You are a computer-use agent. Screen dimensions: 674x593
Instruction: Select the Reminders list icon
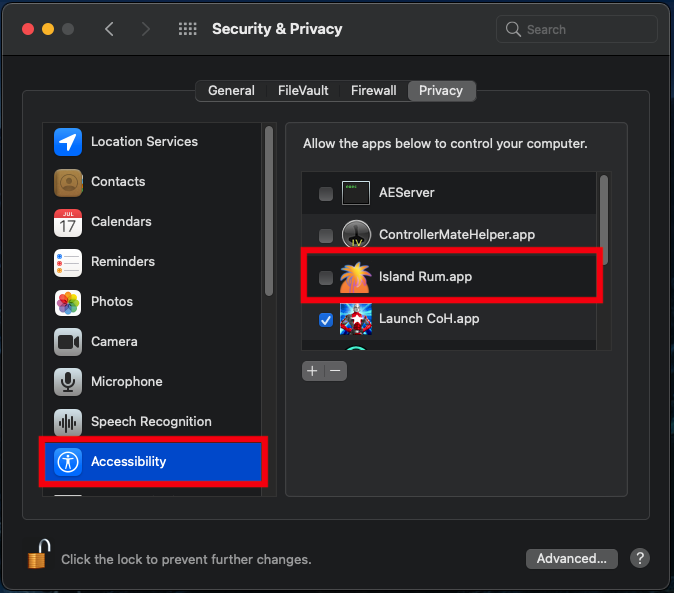[68, 262]
